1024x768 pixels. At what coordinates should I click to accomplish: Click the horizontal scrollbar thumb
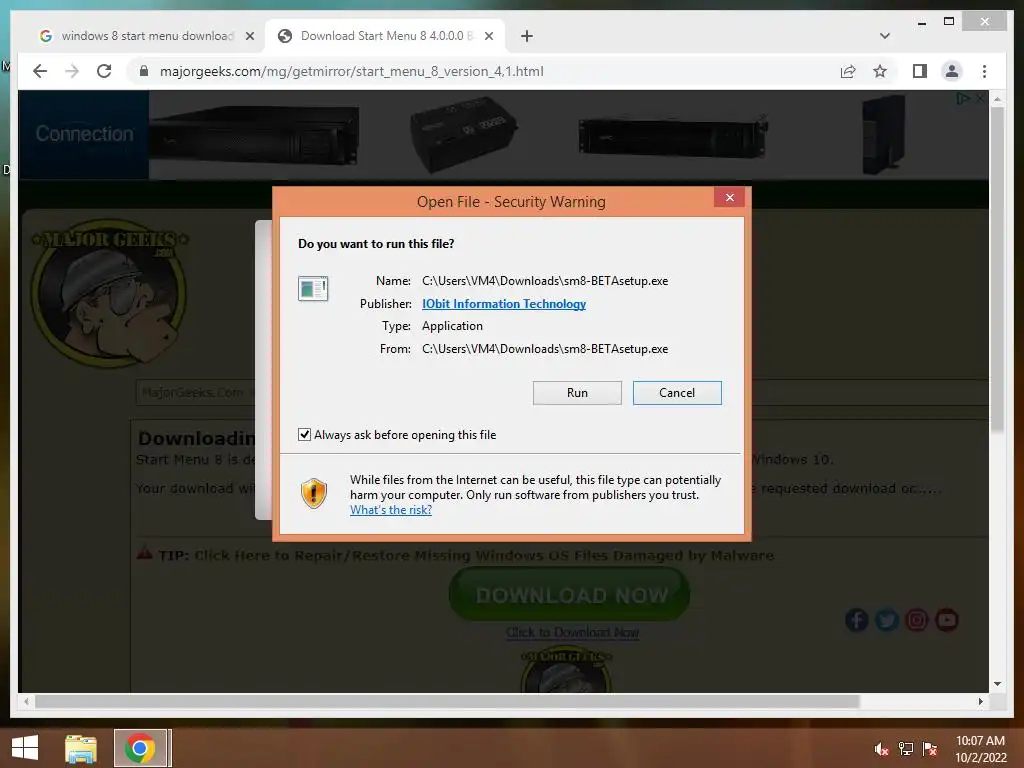pyautogui.click(x=447, y=701)
